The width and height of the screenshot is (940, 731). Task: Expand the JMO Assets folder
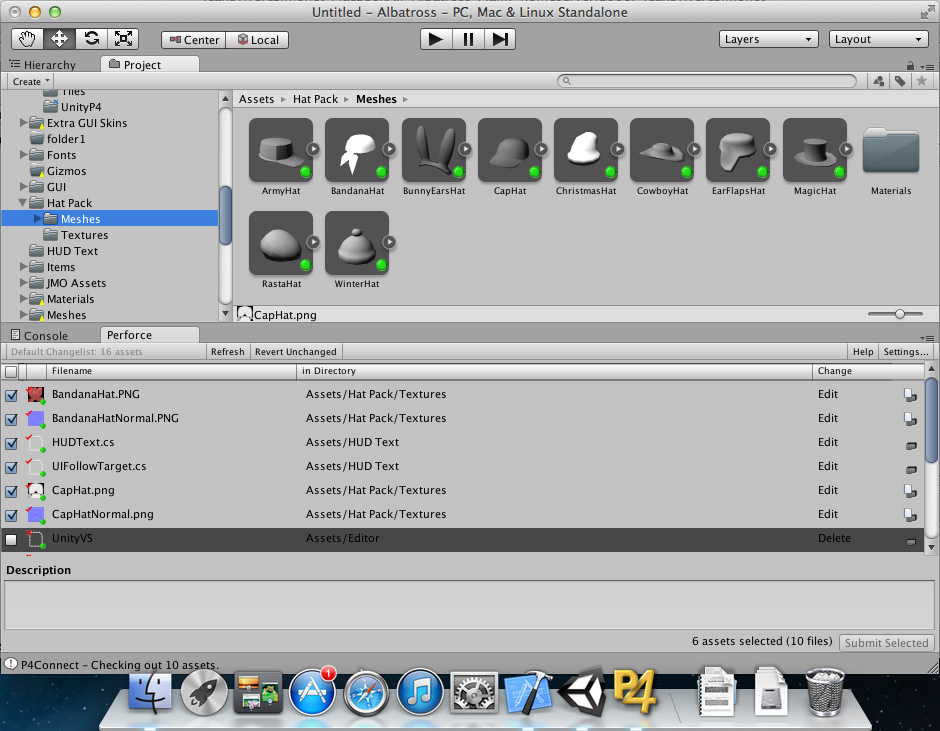pyautogui.click(x=23, y=282)
